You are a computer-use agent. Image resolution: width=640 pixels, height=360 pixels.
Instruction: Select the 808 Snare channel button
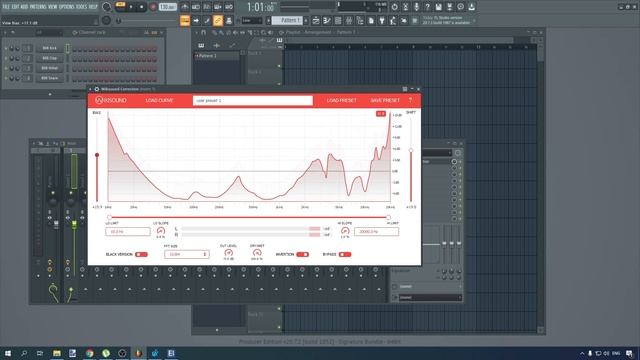point(49,78)
